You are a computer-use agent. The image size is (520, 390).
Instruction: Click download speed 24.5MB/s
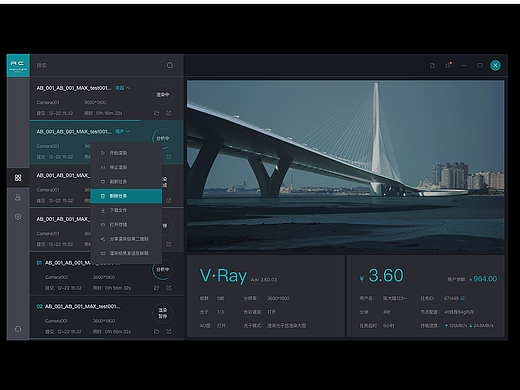(x=481, y=326)
